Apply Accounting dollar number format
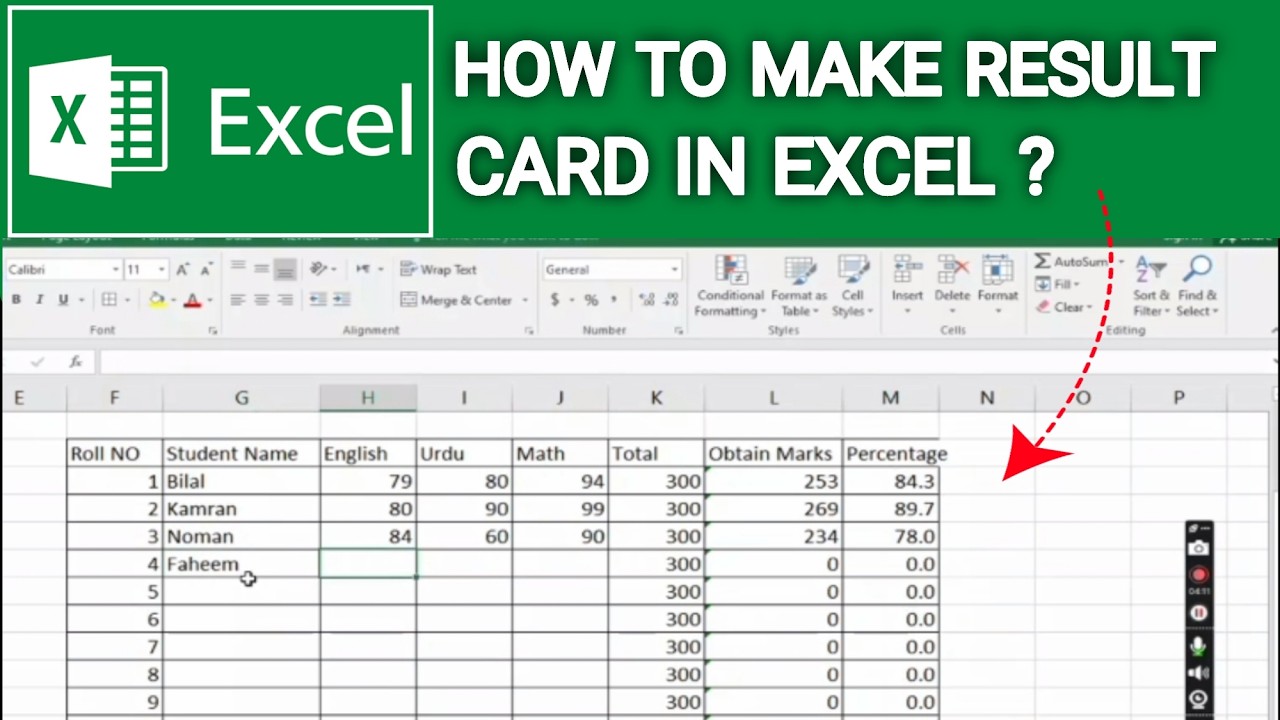This screenshot has height=720, width=1280. click(x=555, y=300)
